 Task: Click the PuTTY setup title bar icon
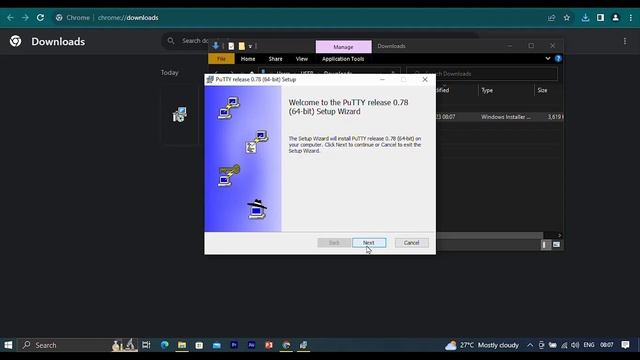(x=210, y=80)
